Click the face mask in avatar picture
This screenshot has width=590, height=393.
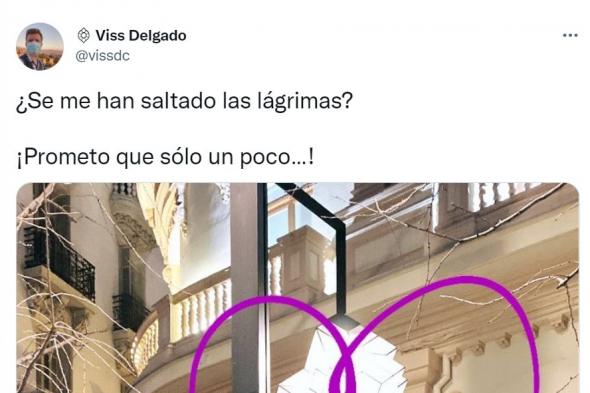point(33,48)
